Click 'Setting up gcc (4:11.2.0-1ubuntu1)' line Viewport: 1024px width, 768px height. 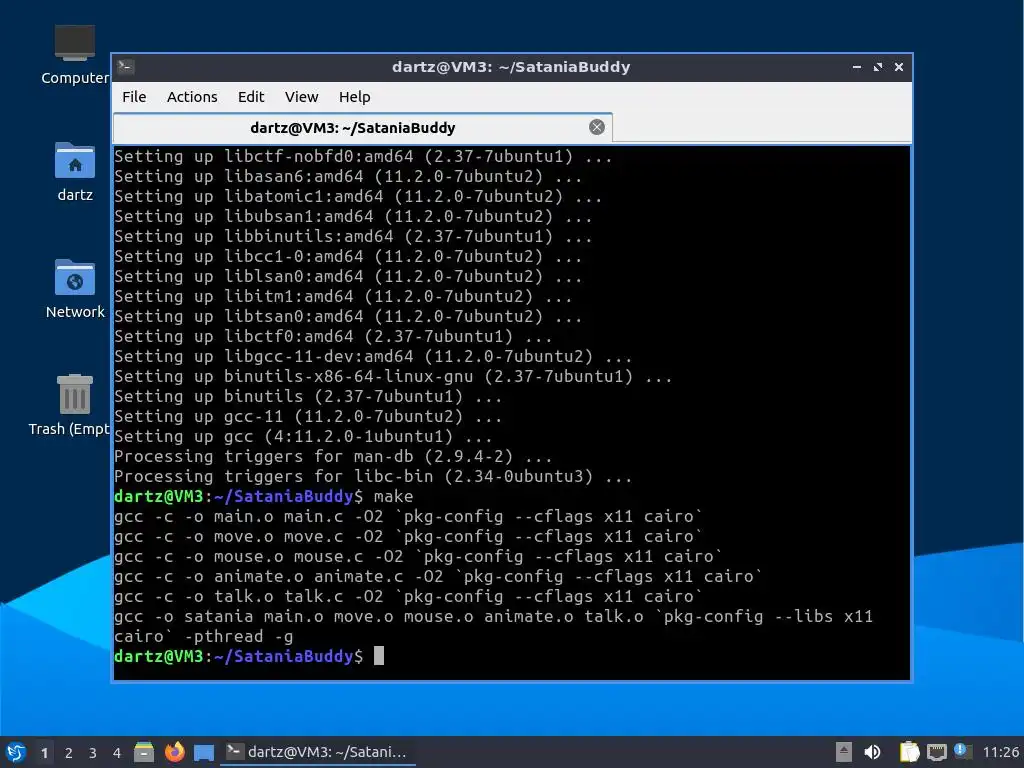[303, 436]
